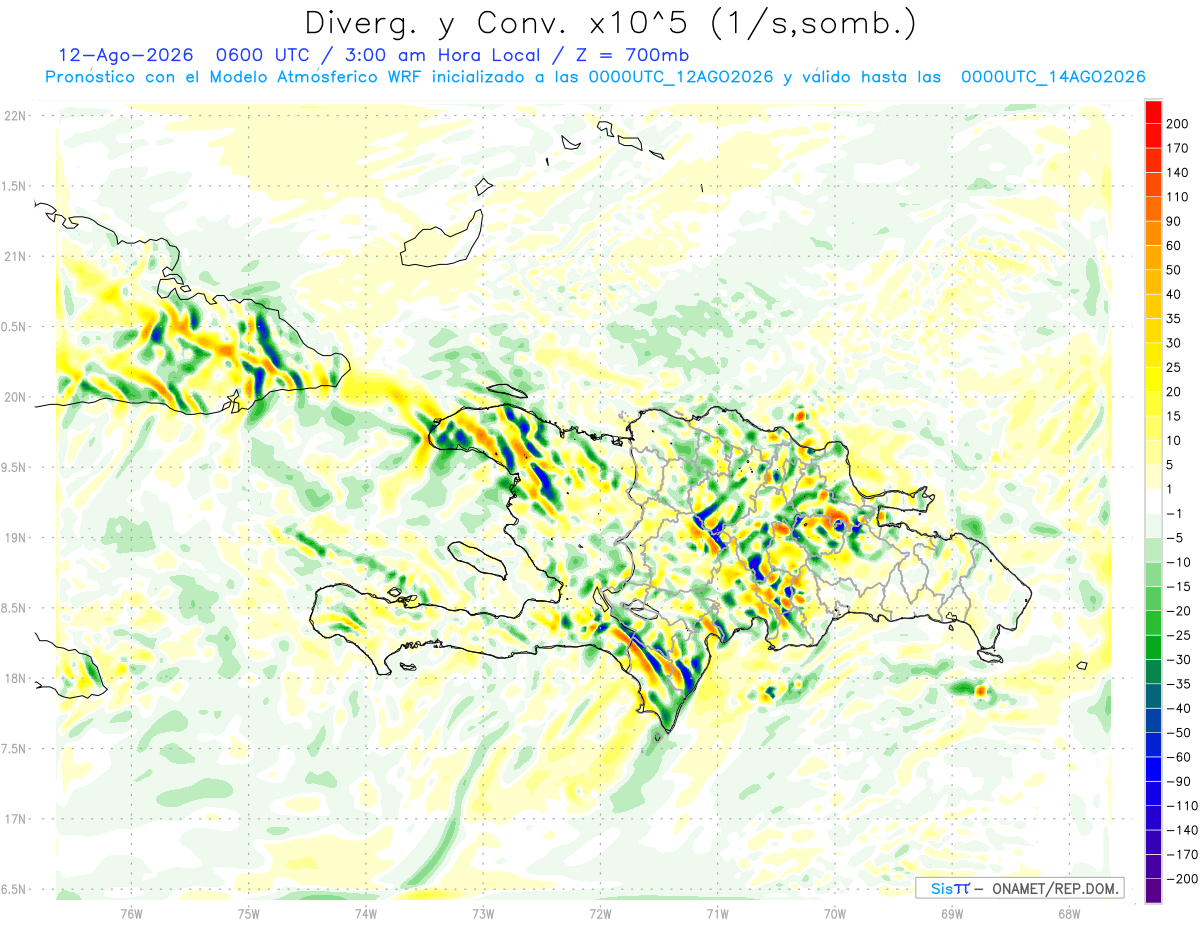
Task: Click the '71W' longitude label
Action: pos(717,913)
